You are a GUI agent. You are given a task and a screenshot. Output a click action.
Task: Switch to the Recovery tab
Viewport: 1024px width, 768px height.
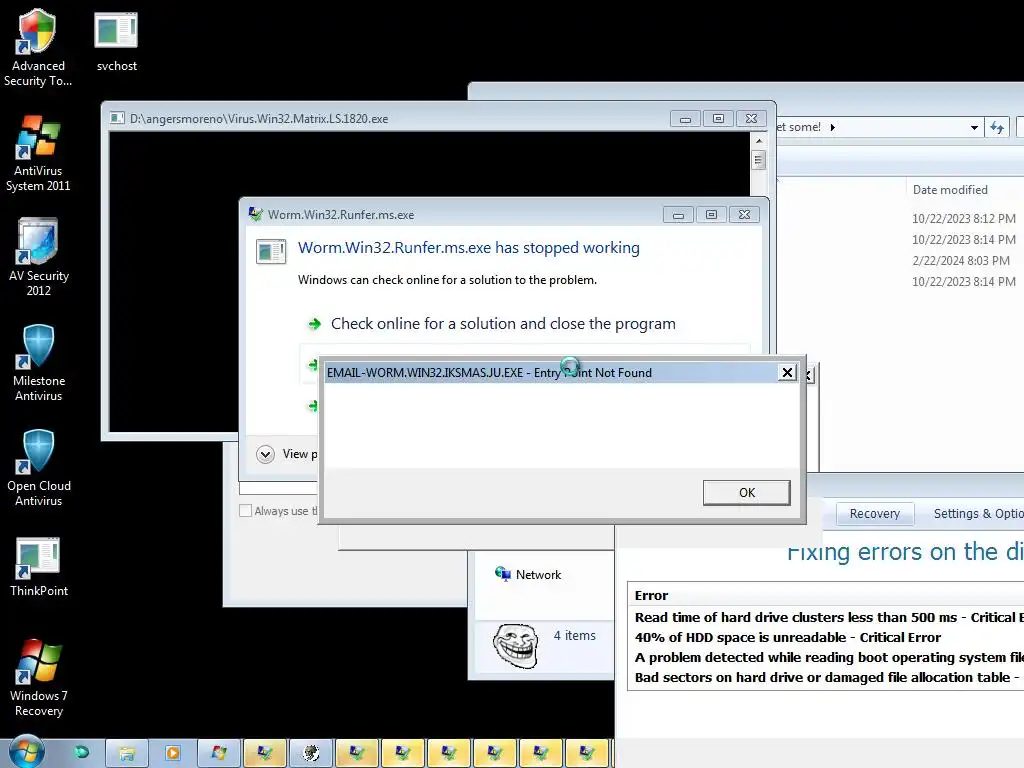(x=874, y=514)
